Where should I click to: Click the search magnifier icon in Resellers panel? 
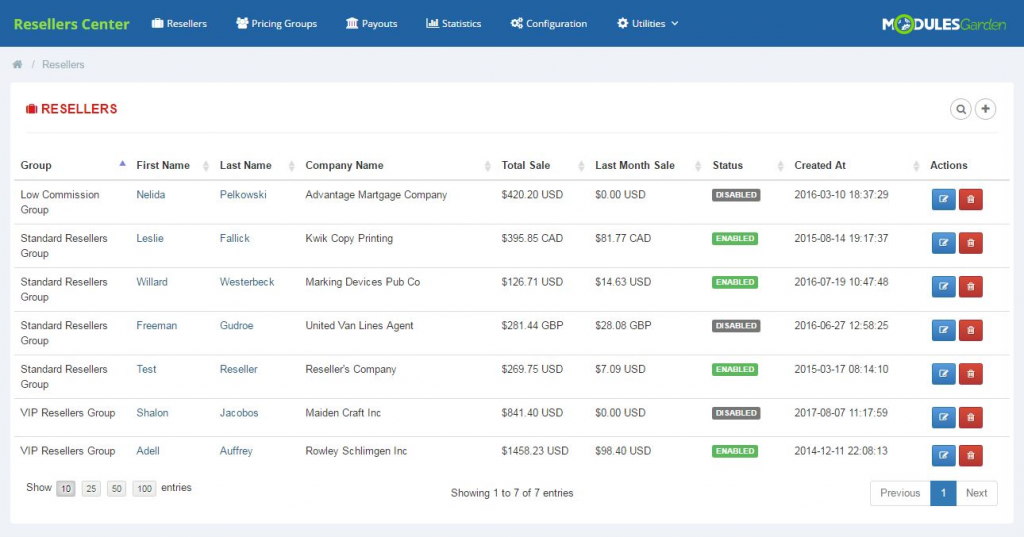point(961,109)
